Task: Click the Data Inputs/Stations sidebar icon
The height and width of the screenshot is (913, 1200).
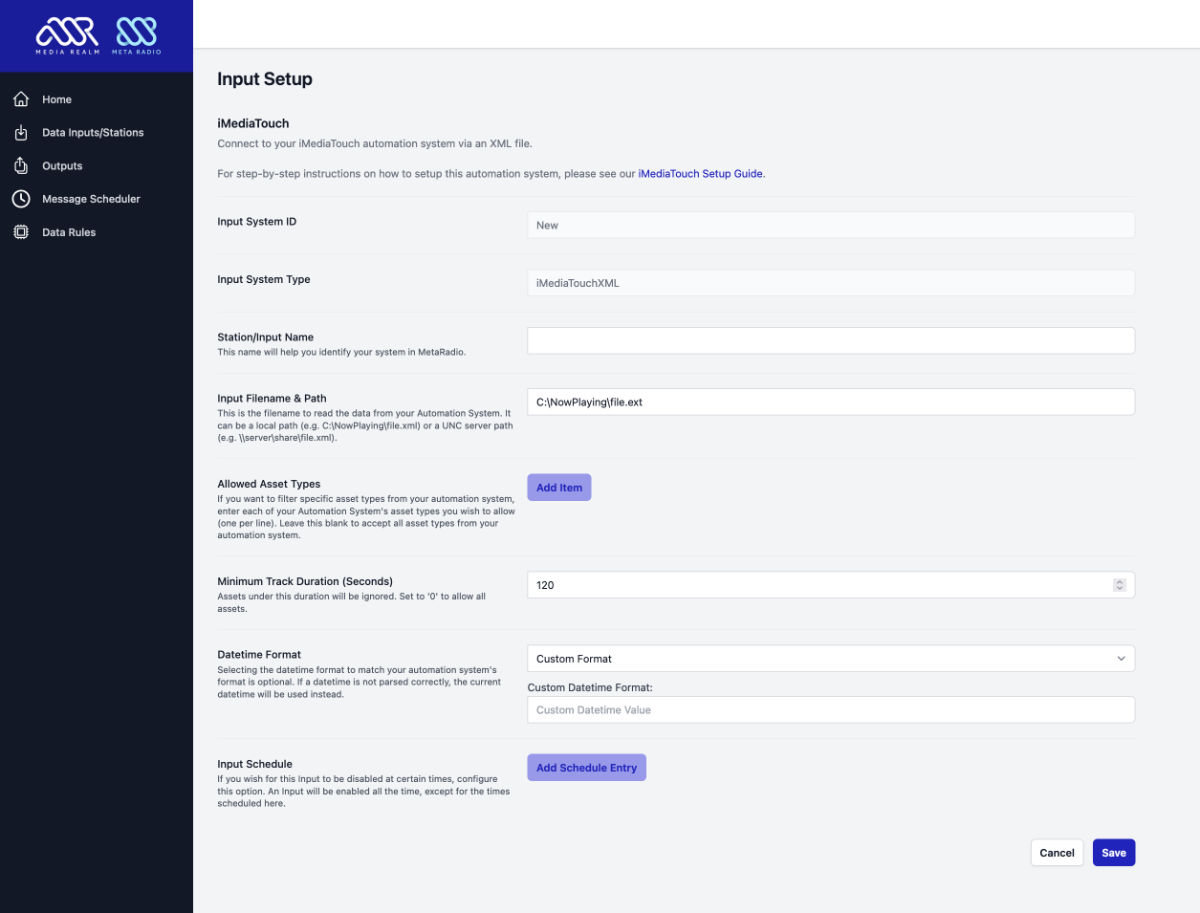Action: coord(21,132)
